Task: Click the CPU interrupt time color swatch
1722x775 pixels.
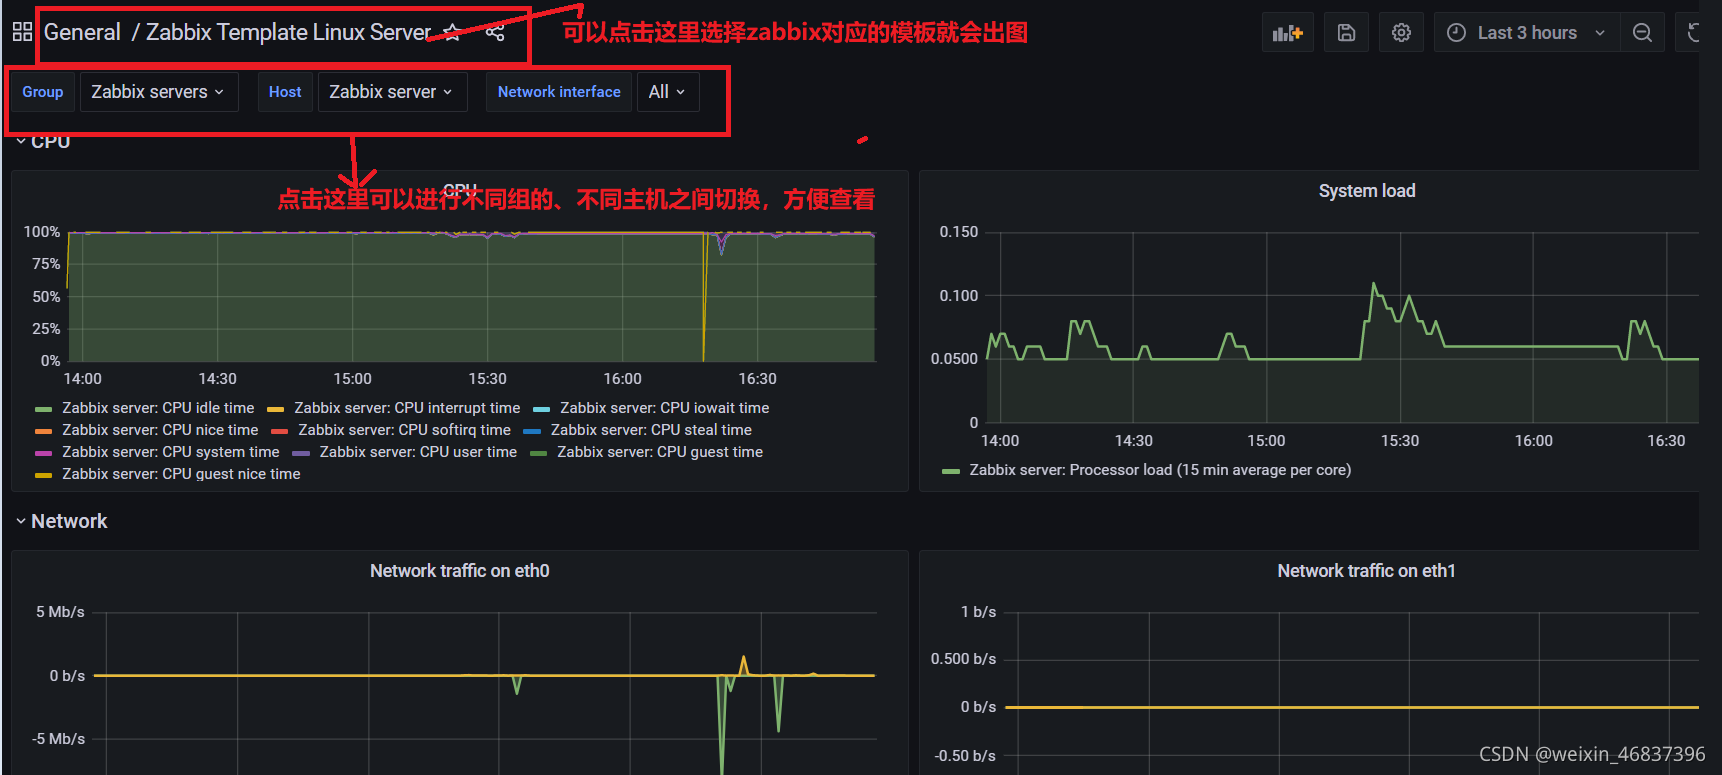Action: tap(275, 409)
